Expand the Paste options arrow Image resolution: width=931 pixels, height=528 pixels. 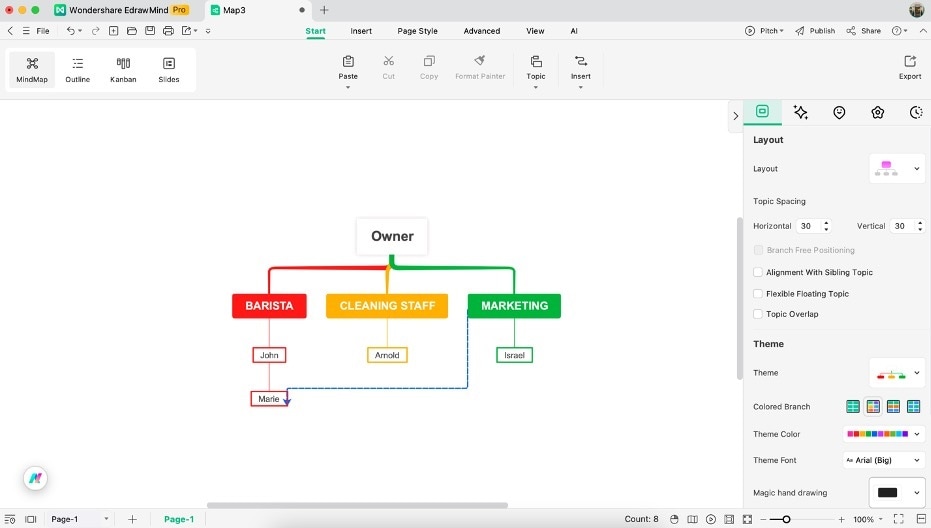(x=348, y=87)
